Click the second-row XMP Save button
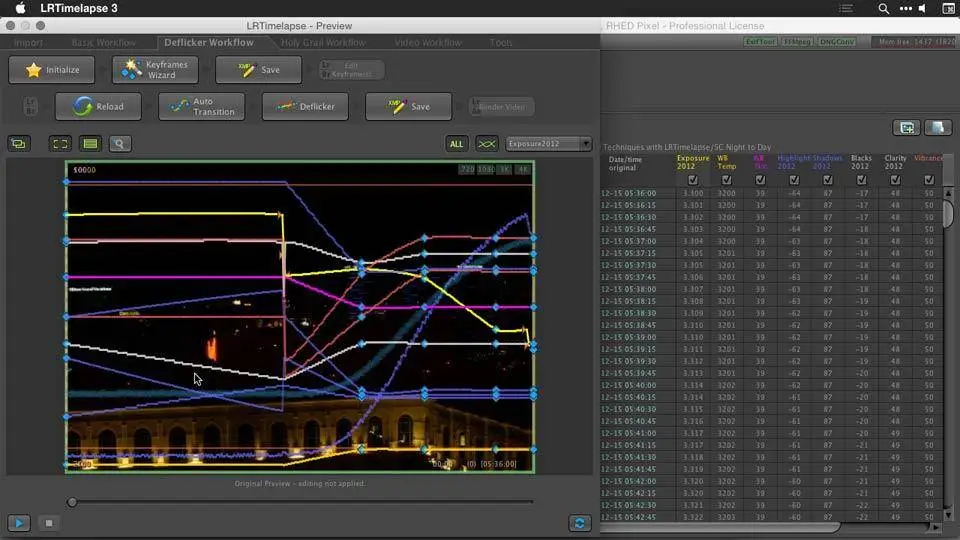Image resolution: width=960 pixels, height=540 pixels. [x=408, y=107]
